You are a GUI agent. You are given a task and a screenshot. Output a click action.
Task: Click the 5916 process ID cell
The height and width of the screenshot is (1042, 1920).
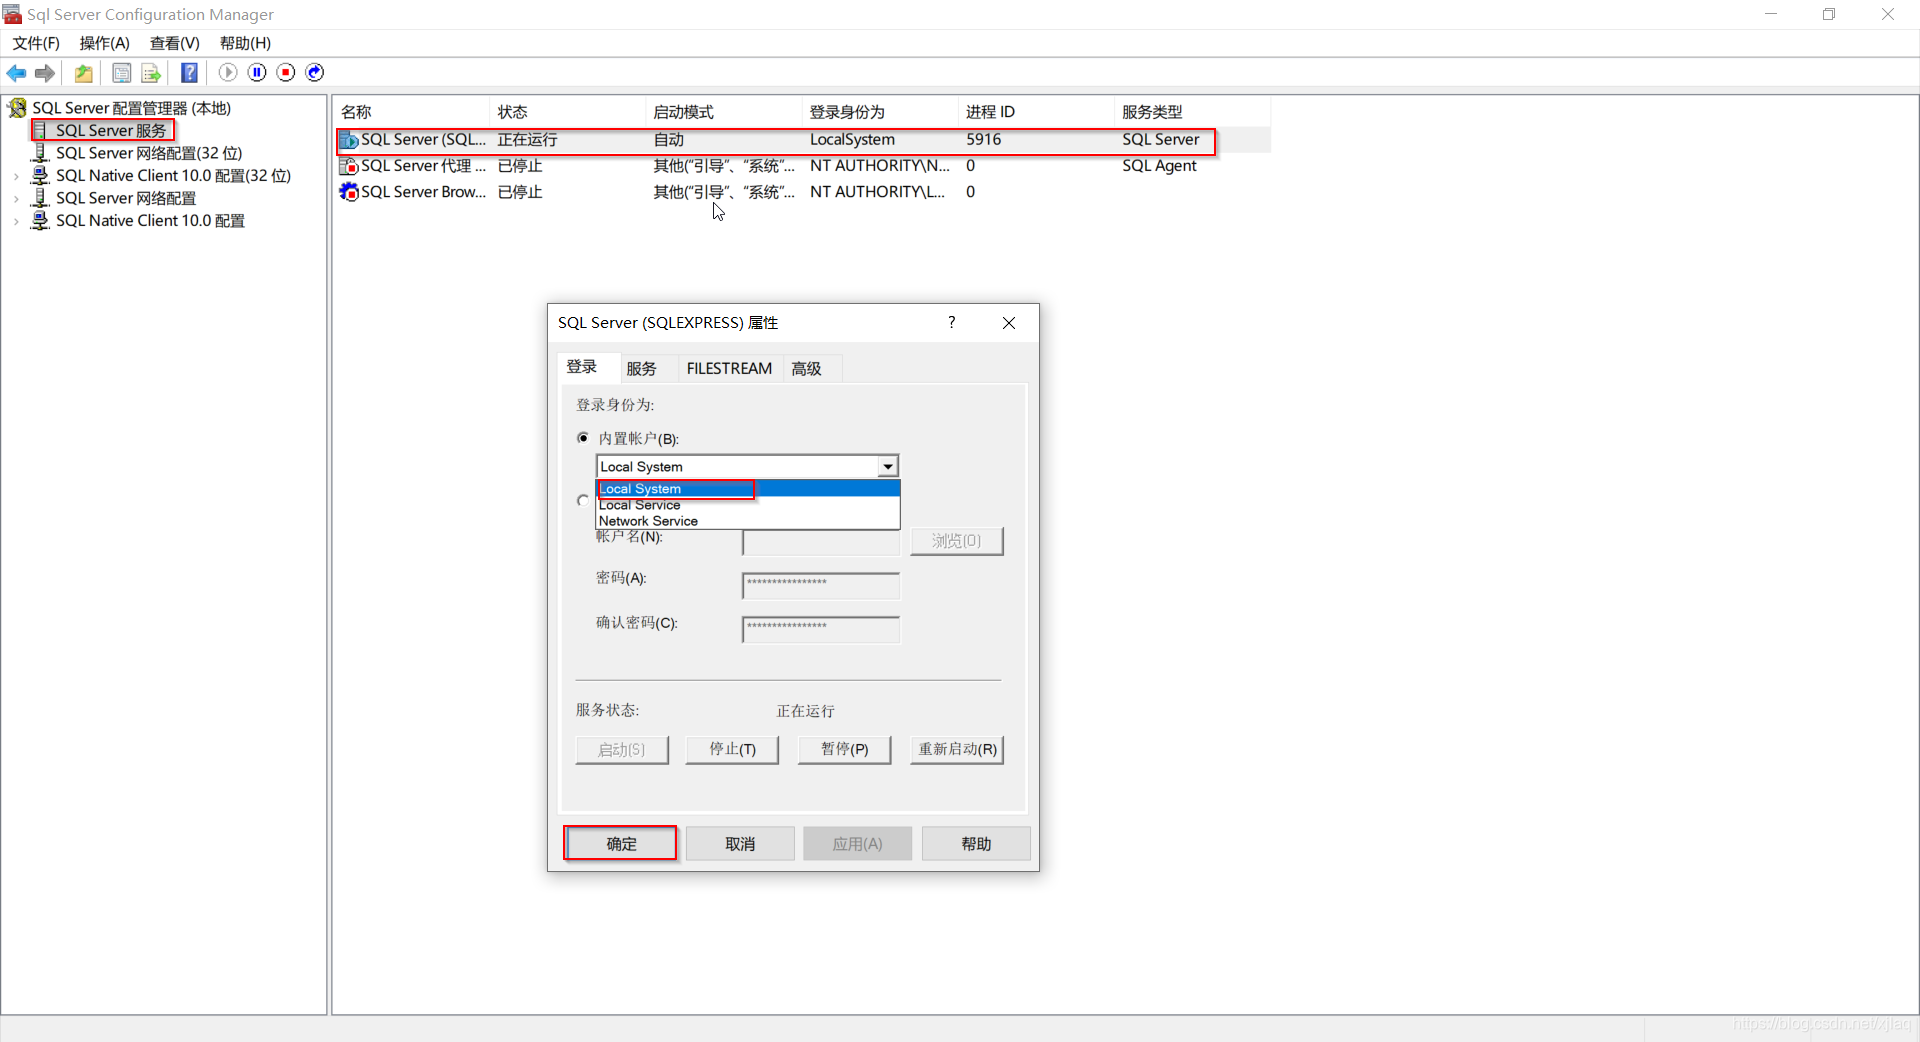983,140
